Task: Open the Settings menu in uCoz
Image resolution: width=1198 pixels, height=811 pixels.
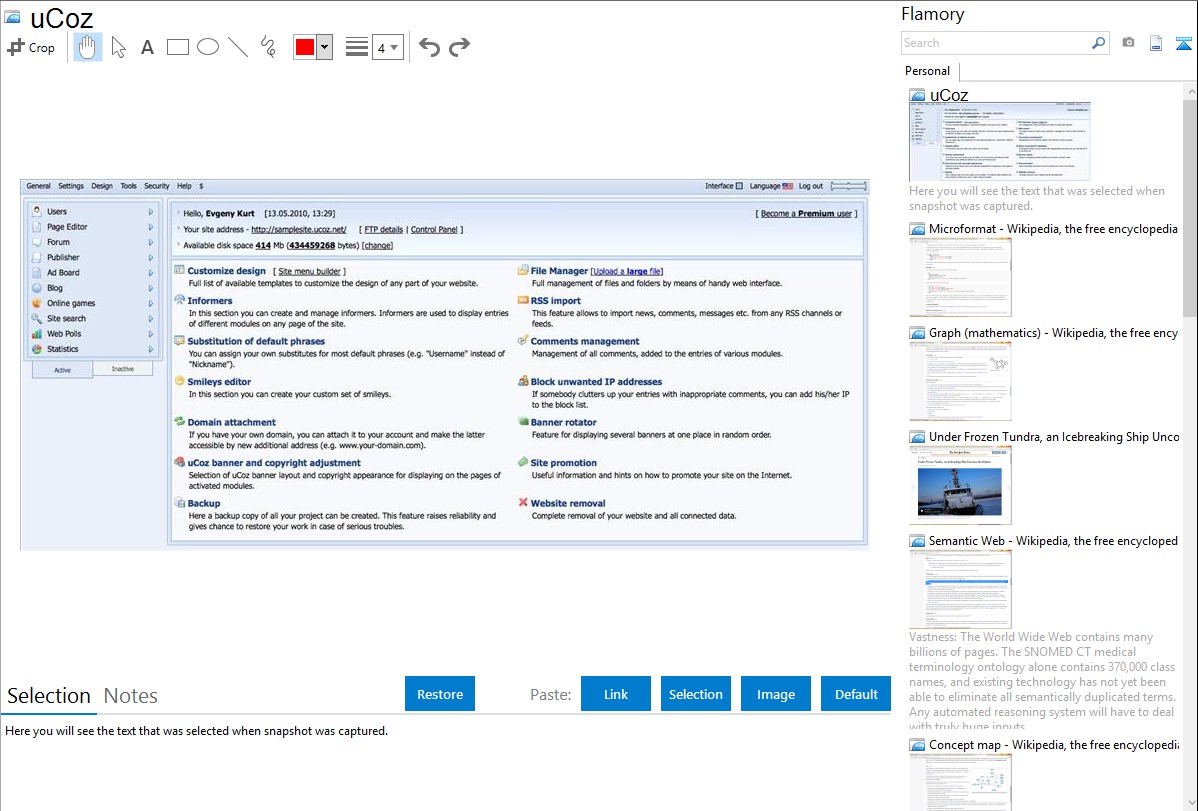Action: [x=71, y=186]
